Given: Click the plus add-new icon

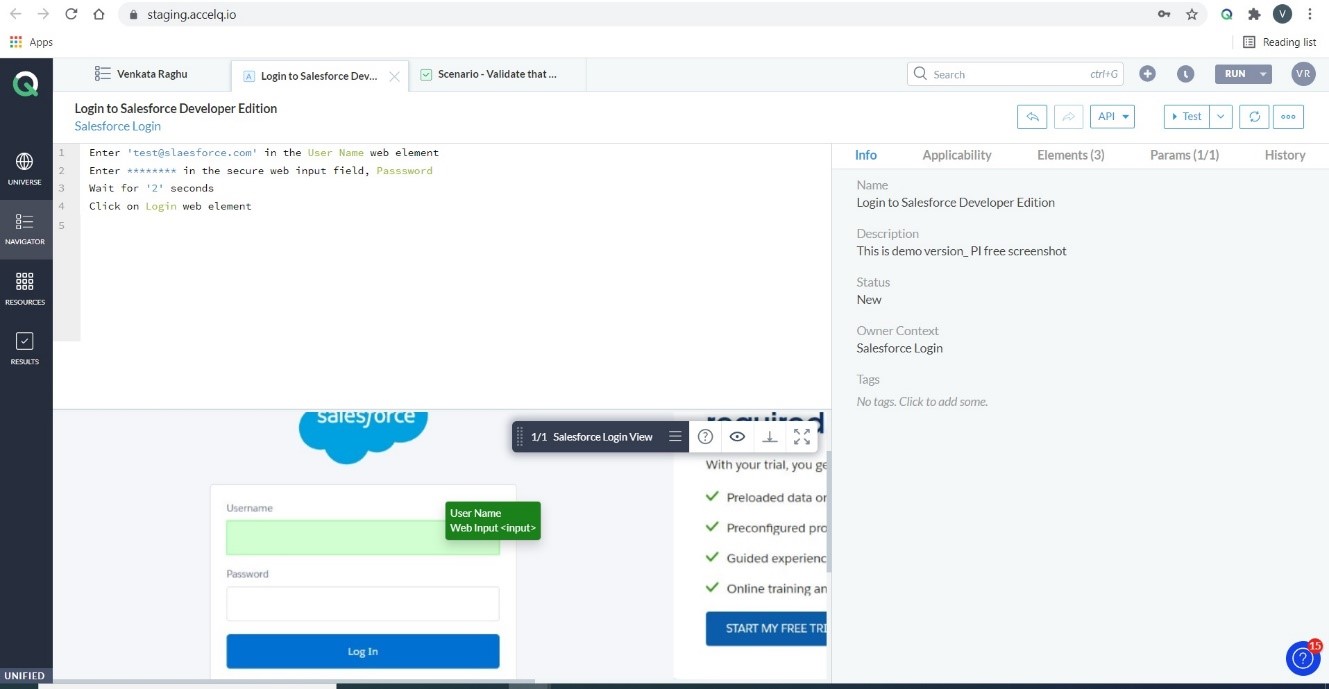Looking at the screenshot, I should pos(1147,74).
